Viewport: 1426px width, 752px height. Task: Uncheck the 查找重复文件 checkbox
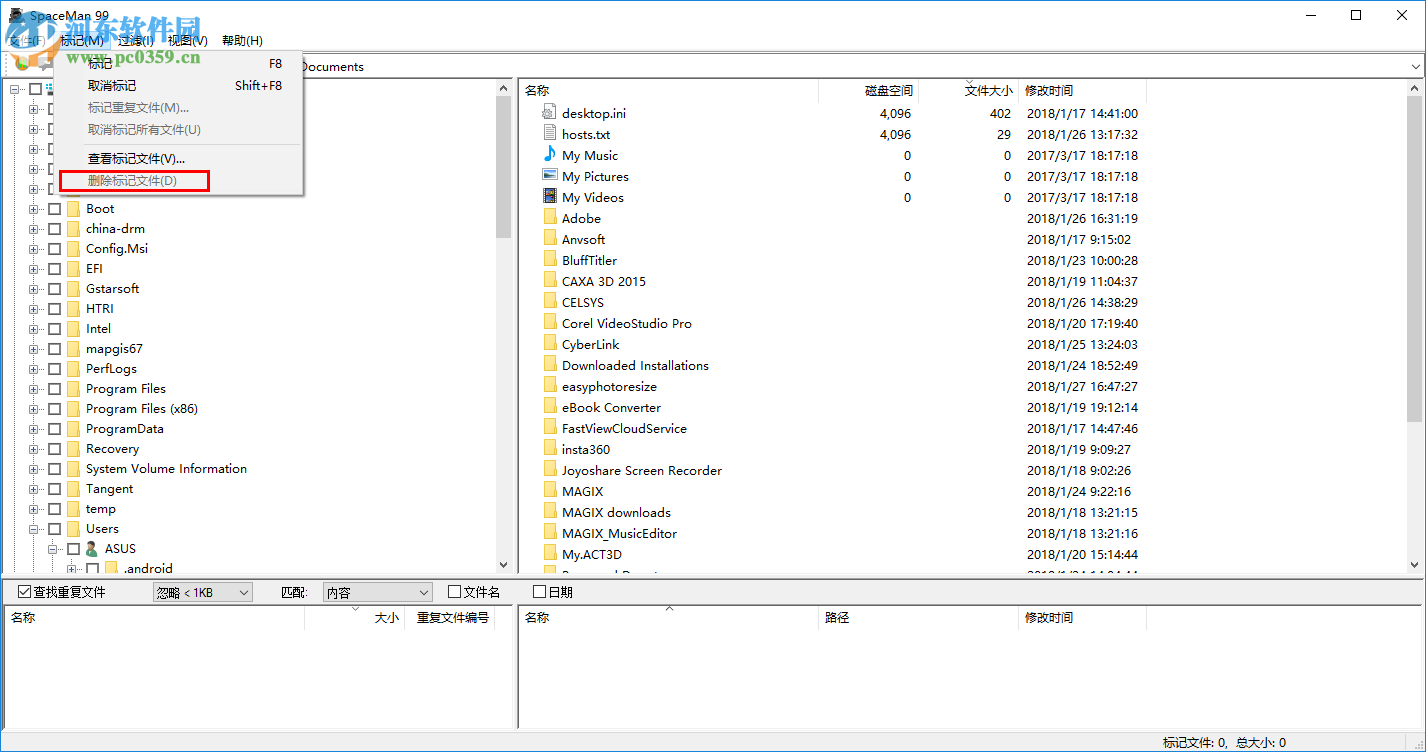tap(25, 592)
